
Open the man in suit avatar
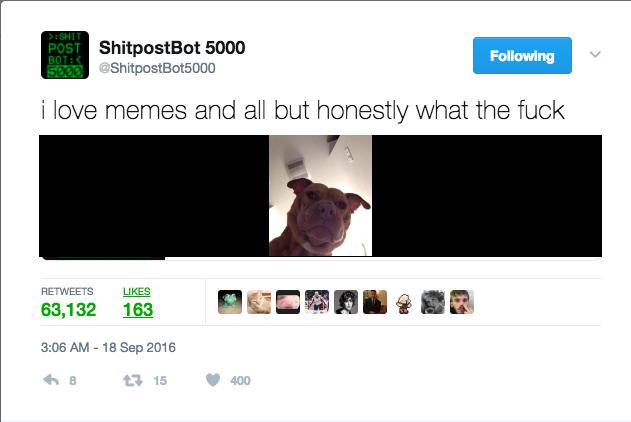coord(375,302)
